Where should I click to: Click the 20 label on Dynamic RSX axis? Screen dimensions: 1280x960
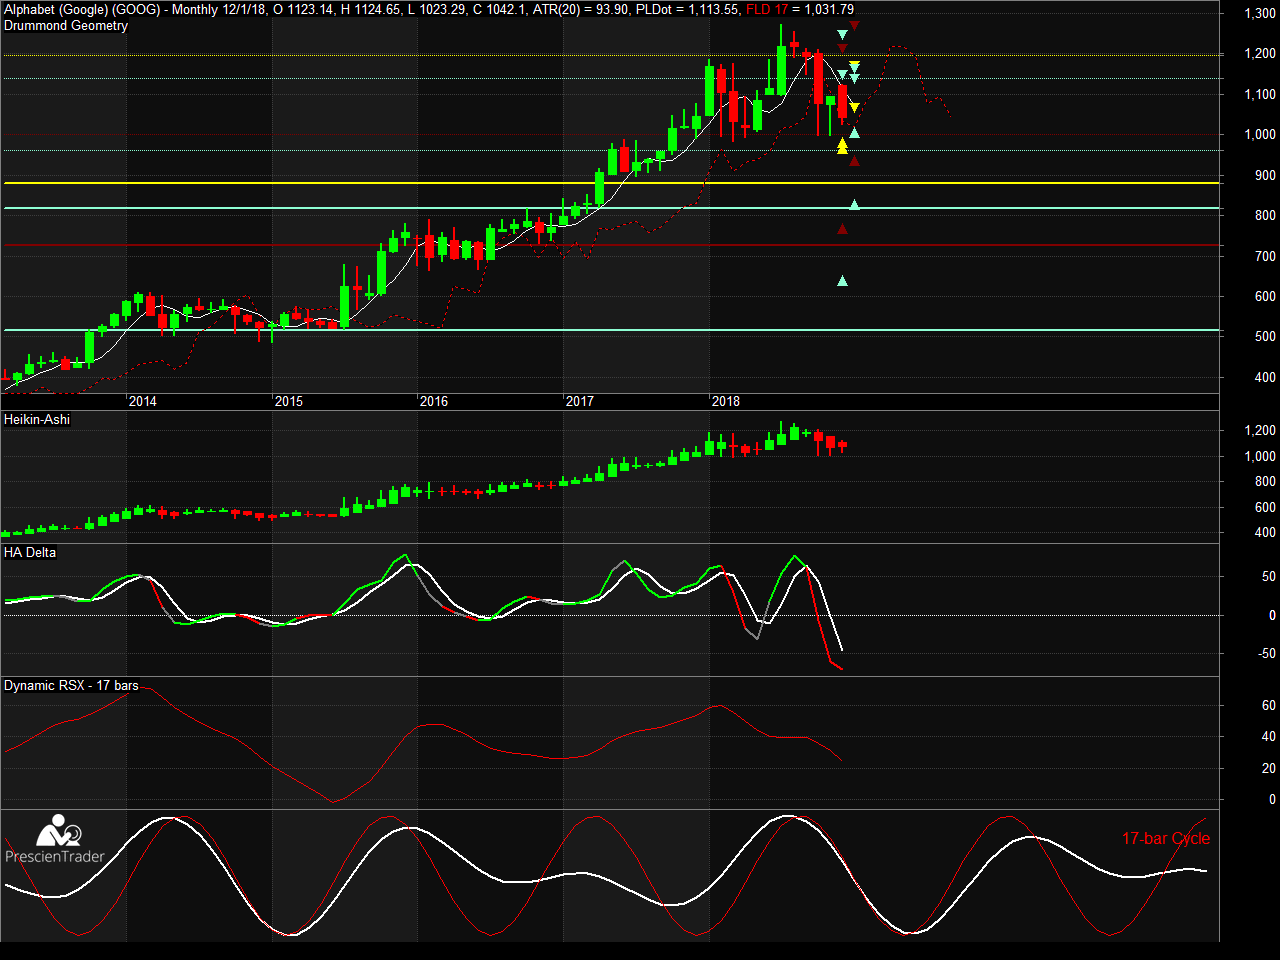(1269, 769)
